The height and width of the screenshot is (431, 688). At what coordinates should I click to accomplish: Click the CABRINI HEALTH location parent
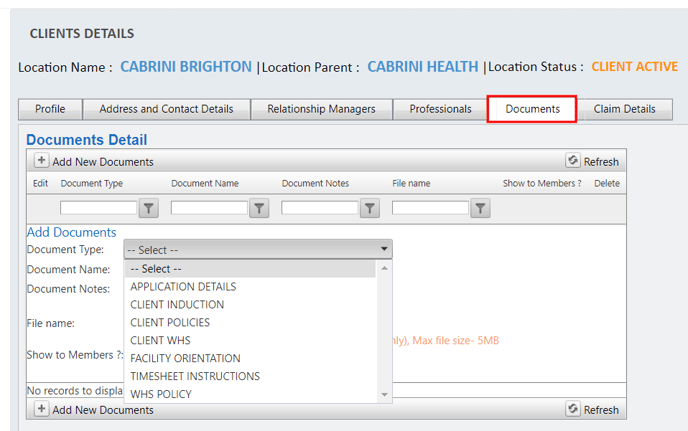pos(423,67)
